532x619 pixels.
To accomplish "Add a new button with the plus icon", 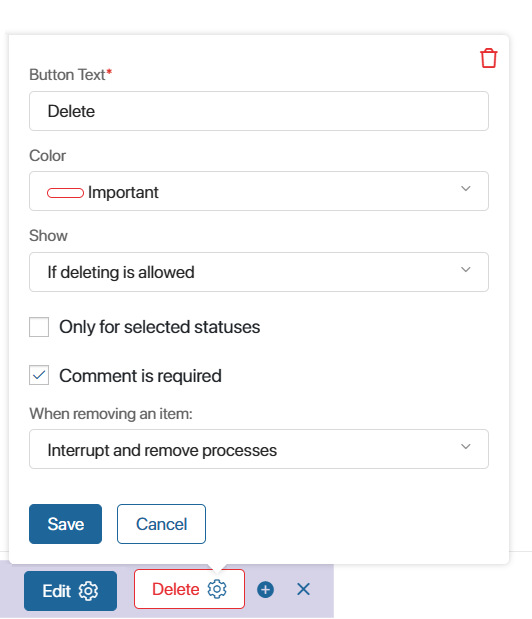I will pyautogui.click(x=266, y=590).
